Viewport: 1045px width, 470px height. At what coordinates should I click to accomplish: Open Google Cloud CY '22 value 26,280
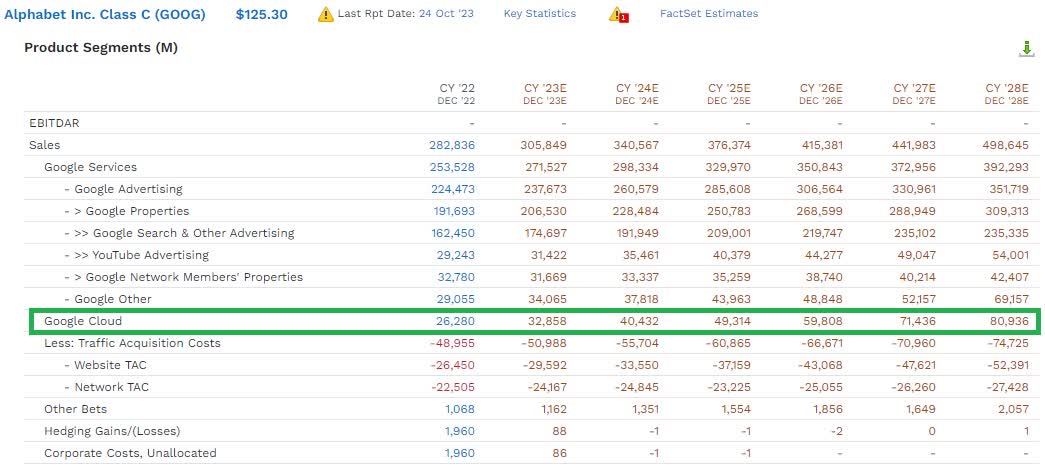(453, 321)
